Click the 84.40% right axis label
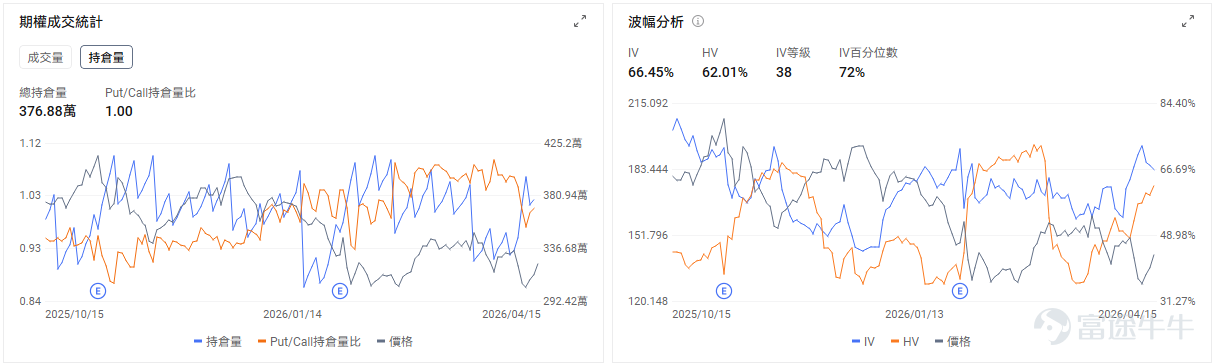Screen dimensions: 1214x363 1177,104
